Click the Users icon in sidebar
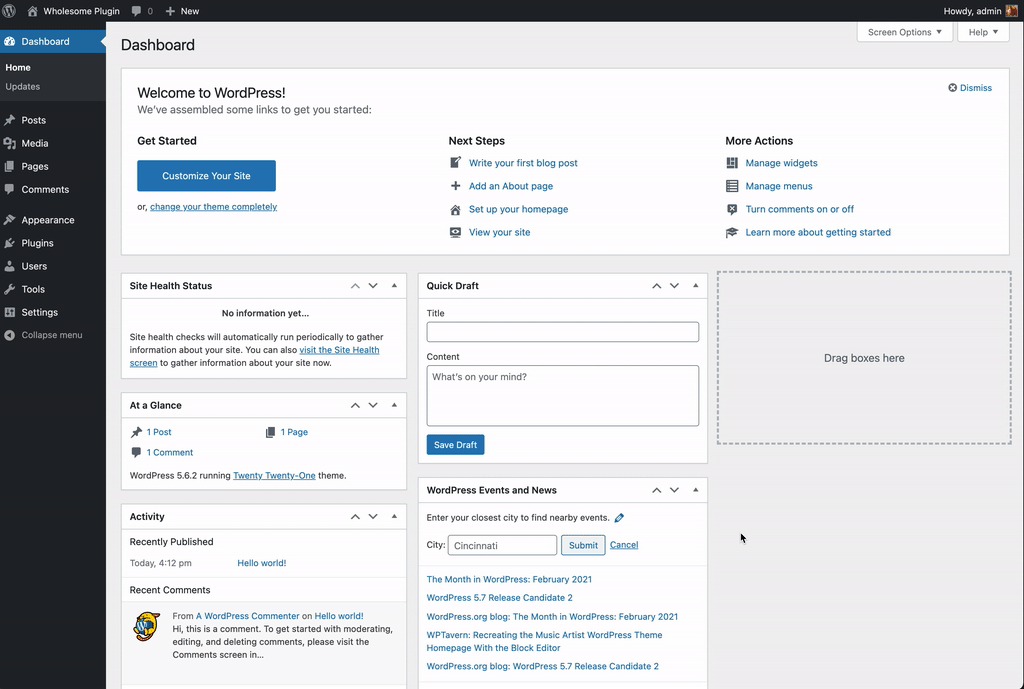Screen dimensions: 1024x689 [x=10, y=266]
